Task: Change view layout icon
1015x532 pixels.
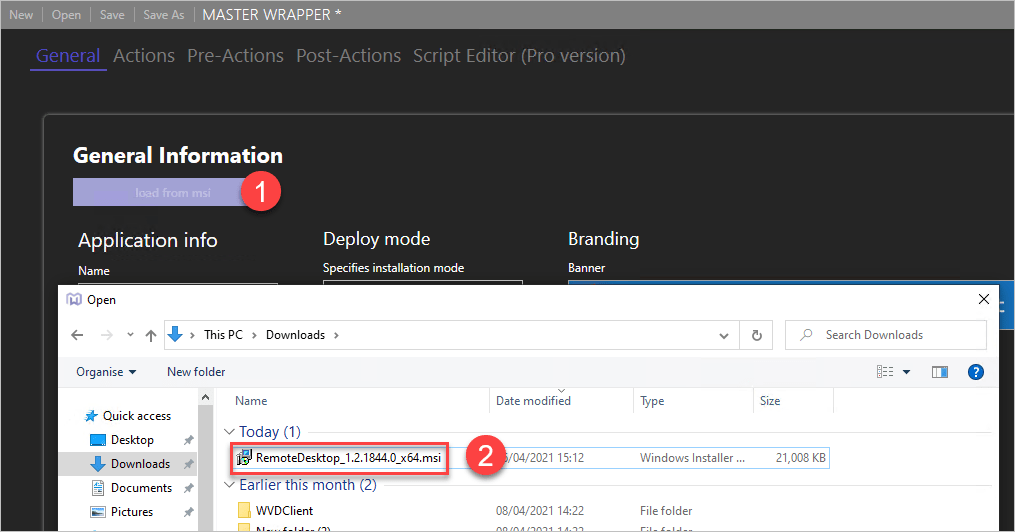Action: [885, 371]
